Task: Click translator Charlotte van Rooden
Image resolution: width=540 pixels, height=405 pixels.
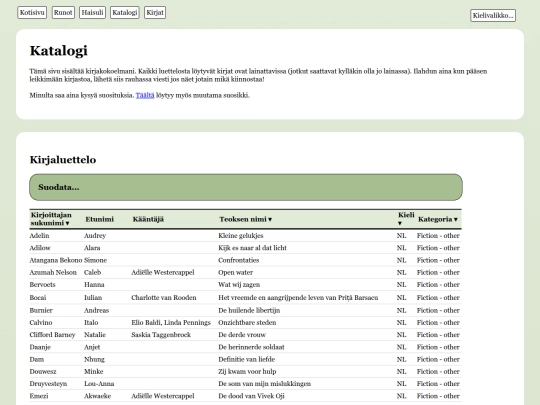Action: pos(164,298)
